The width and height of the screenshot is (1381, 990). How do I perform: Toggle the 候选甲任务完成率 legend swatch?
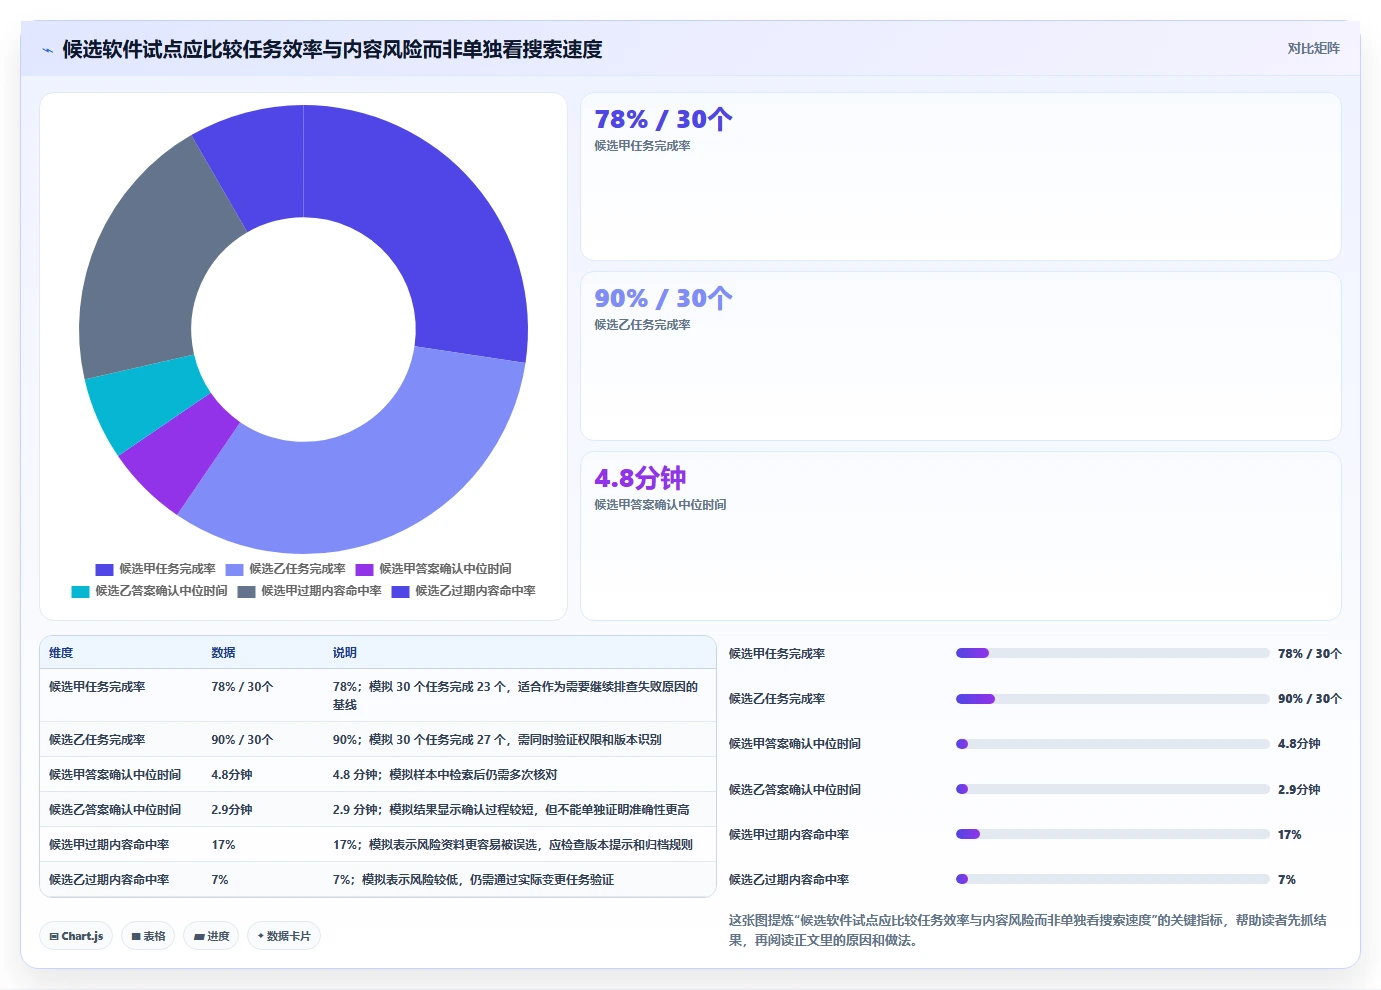[x=104, y=569]
